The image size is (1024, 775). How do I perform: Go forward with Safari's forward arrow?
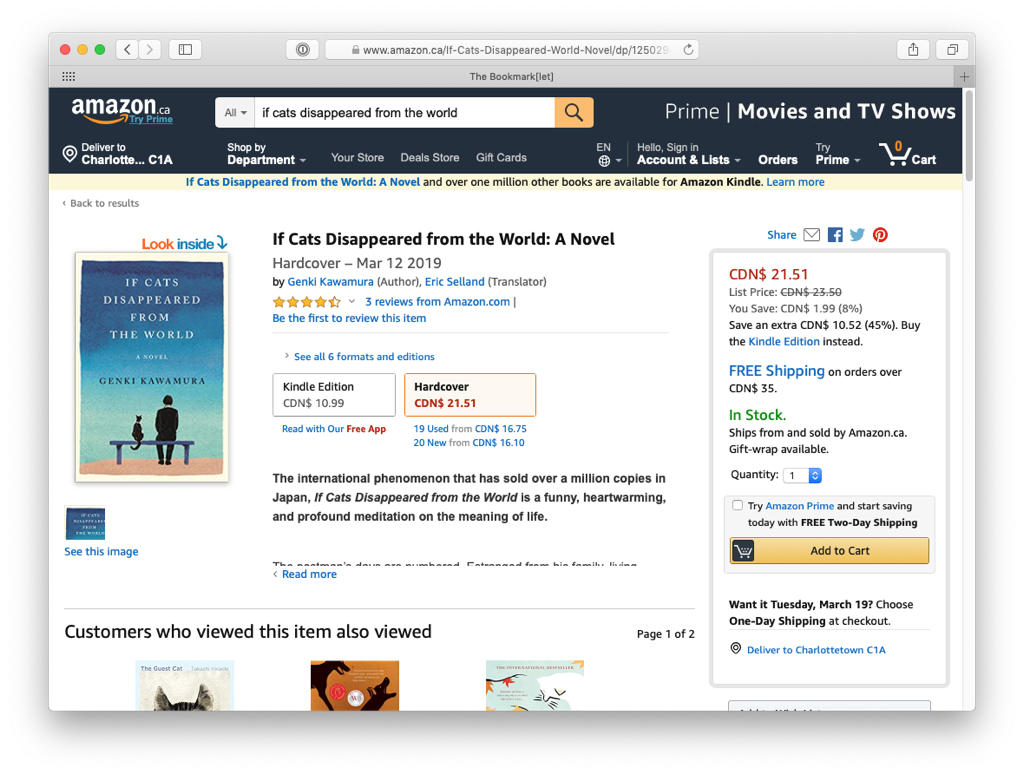(150, 50)
